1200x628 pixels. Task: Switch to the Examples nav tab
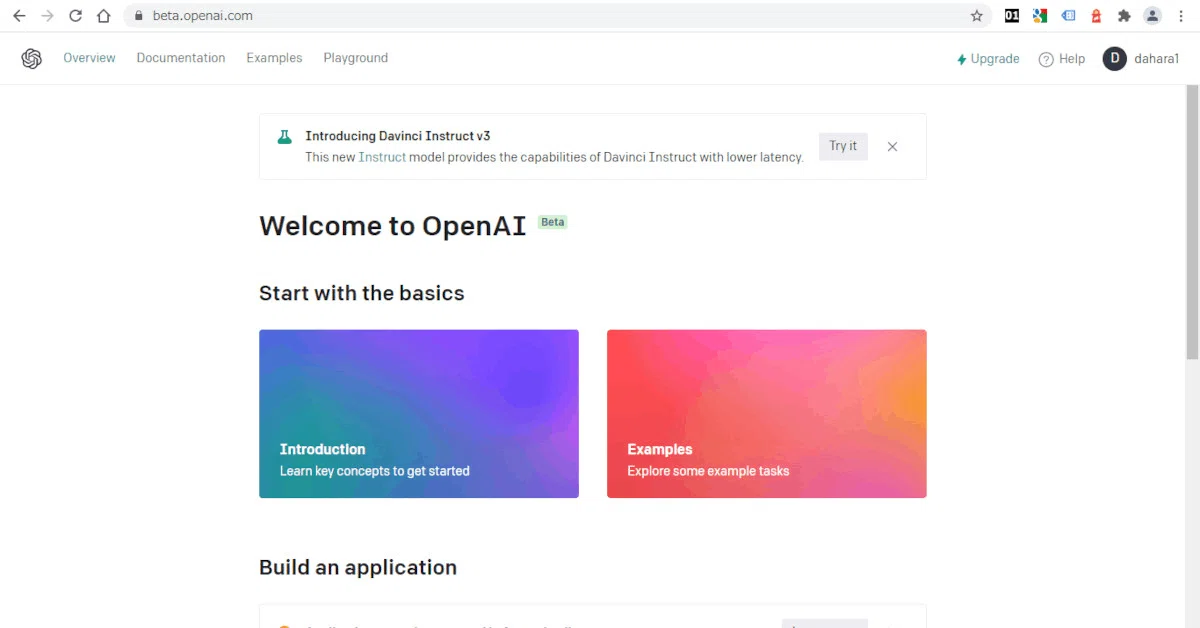pos(274,58)
